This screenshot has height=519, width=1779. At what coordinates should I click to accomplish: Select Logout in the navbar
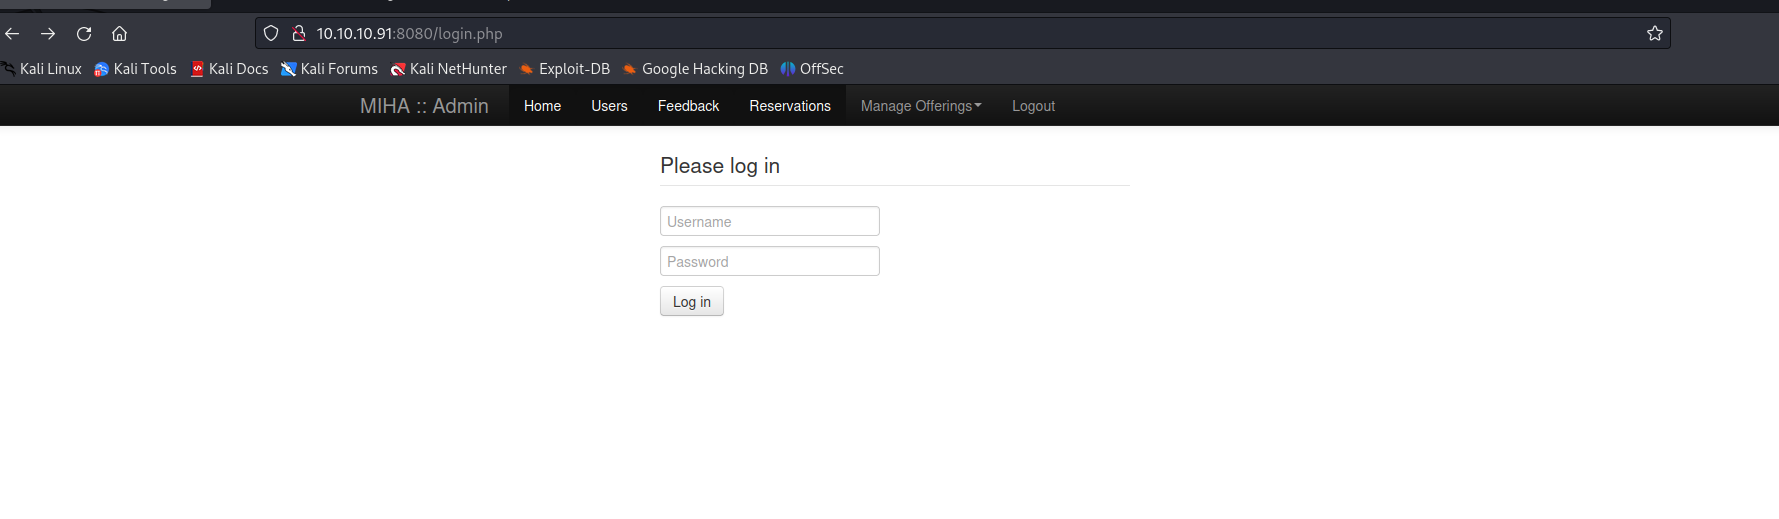tap(1033, 106)
